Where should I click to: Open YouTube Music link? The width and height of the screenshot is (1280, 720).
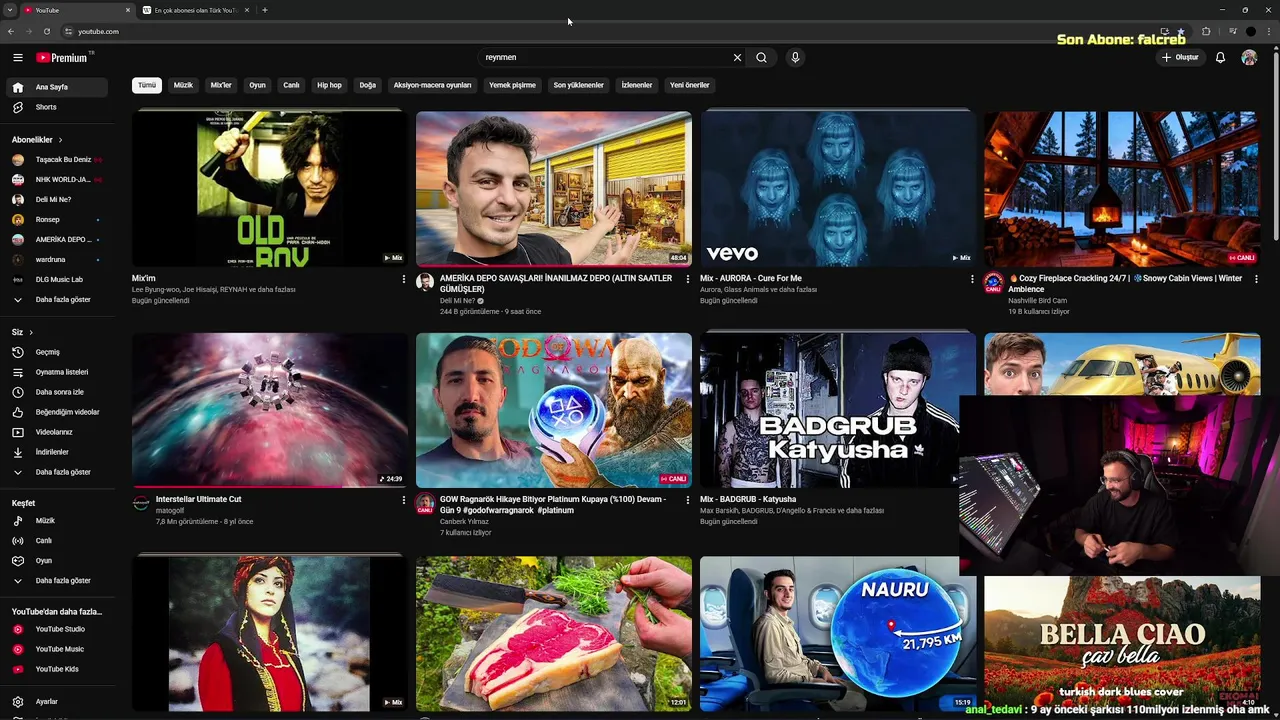(59, 649)
